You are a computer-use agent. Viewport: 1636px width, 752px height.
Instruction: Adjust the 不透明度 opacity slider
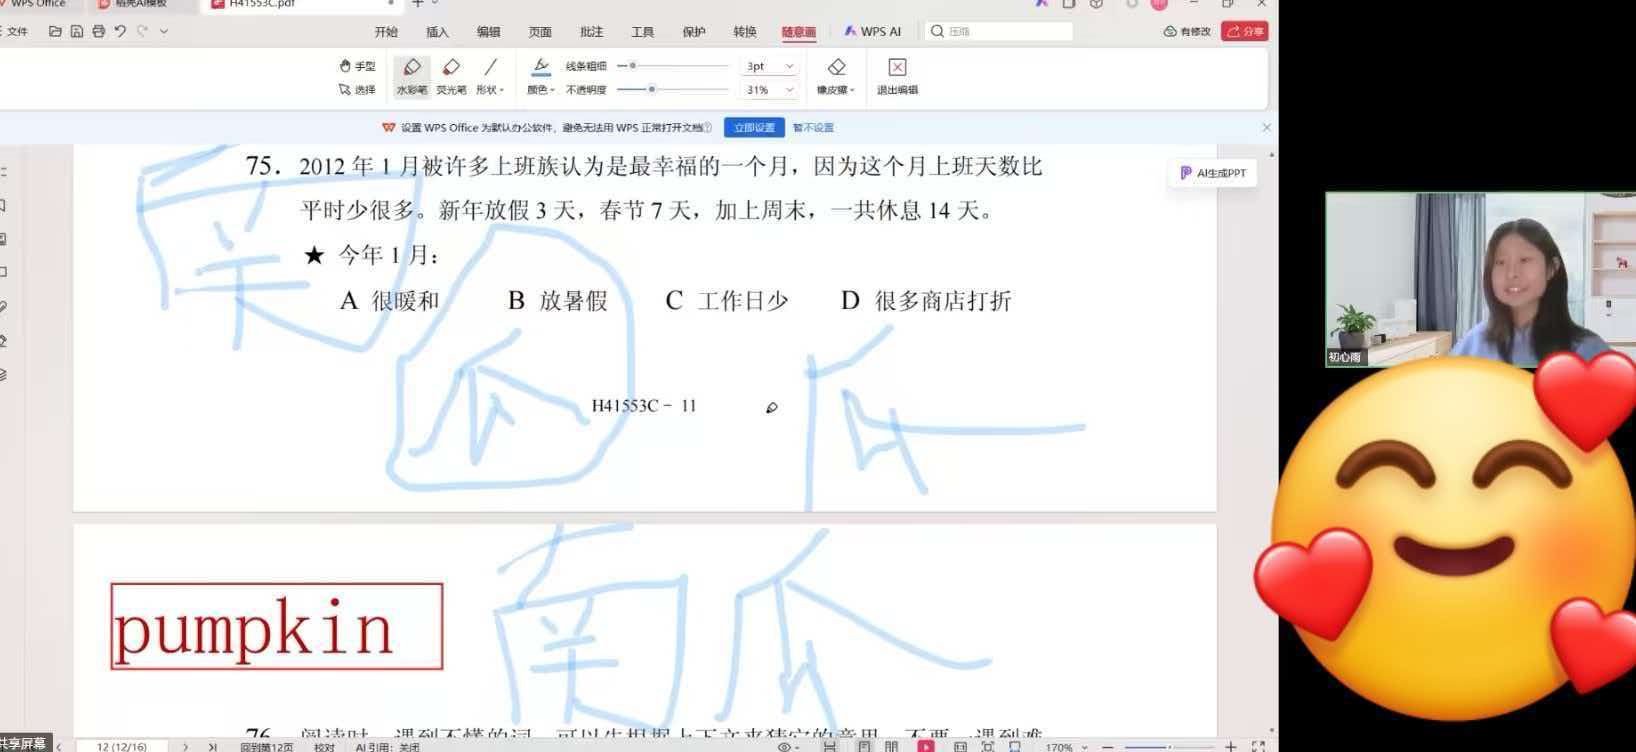click(x=673, y=89)
